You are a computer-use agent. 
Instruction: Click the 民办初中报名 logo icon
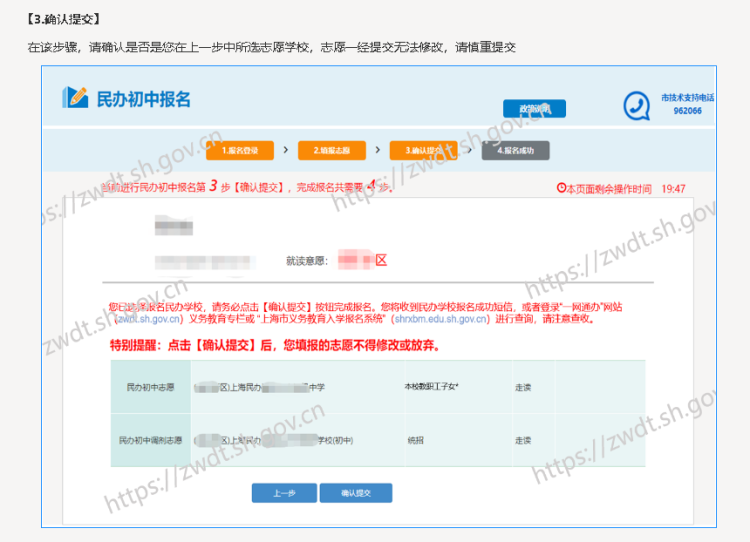point(75,98)
